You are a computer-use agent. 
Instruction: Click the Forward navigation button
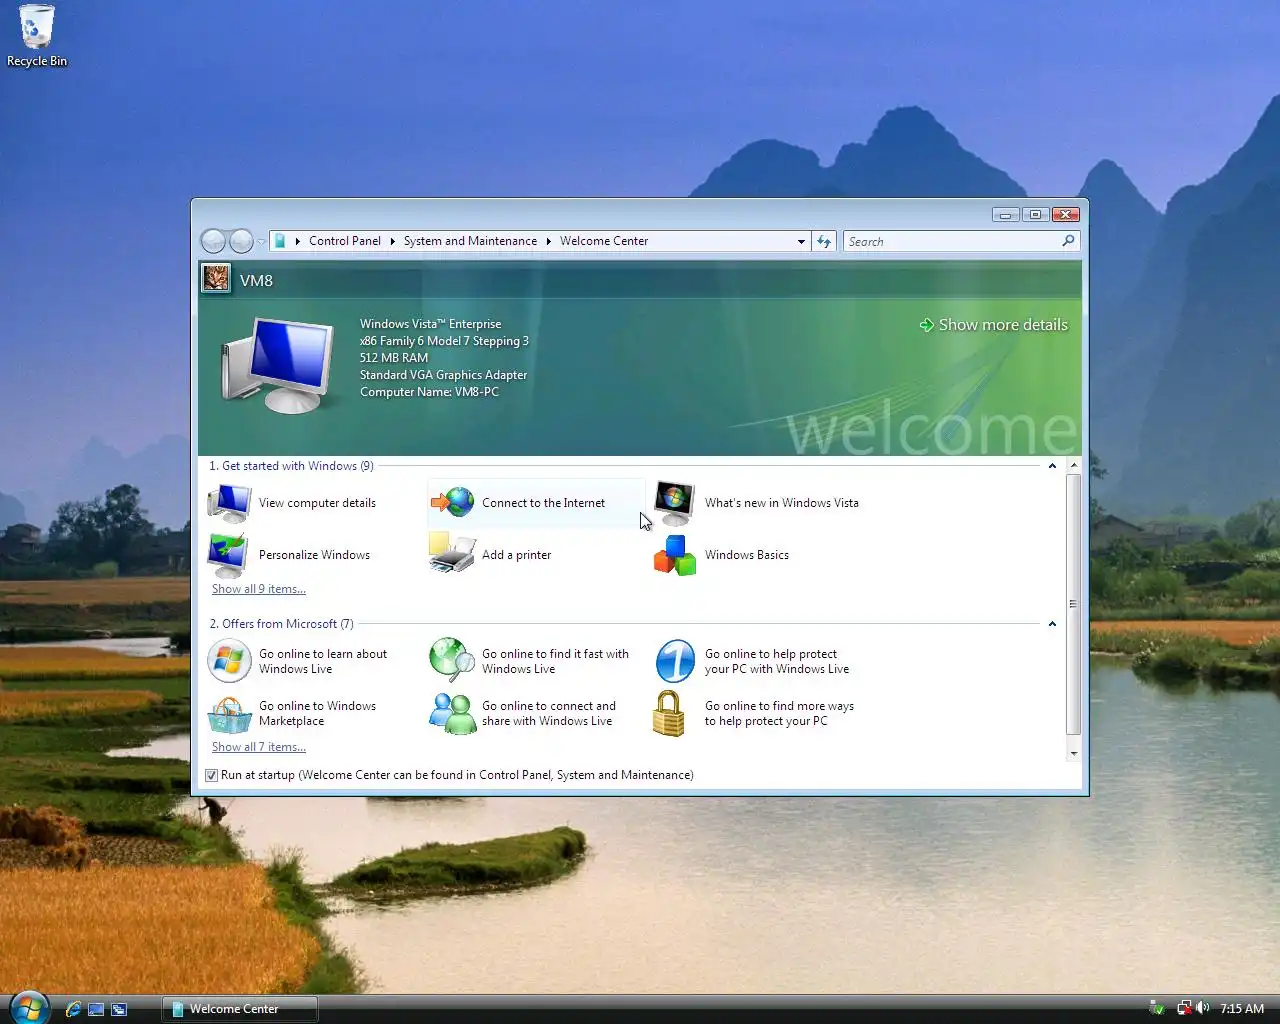[x=241, y=241]
